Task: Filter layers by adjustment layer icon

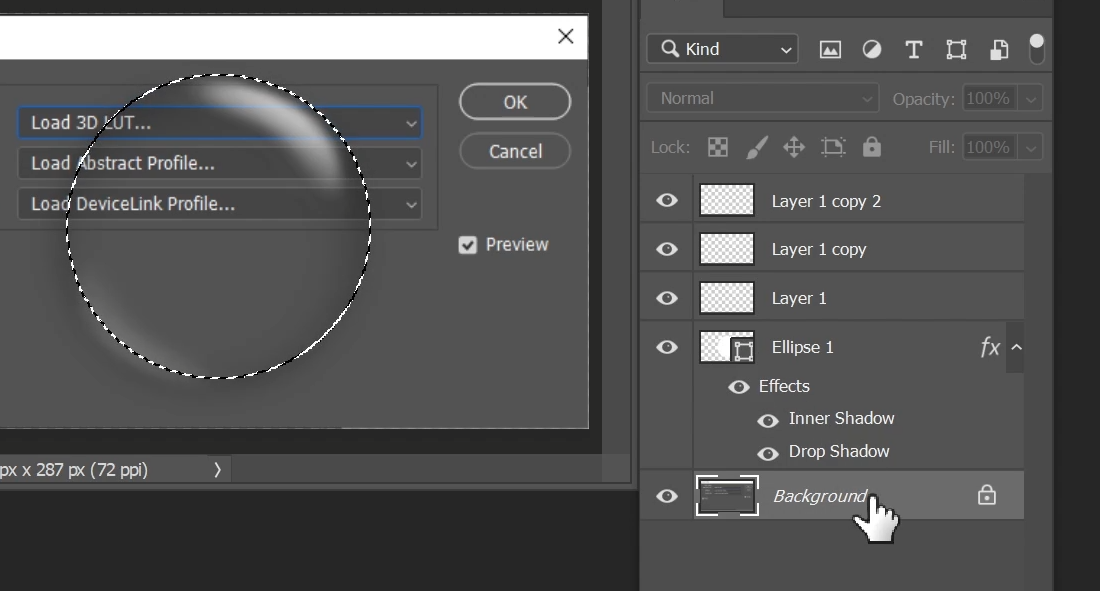Action: click(872, 50)
